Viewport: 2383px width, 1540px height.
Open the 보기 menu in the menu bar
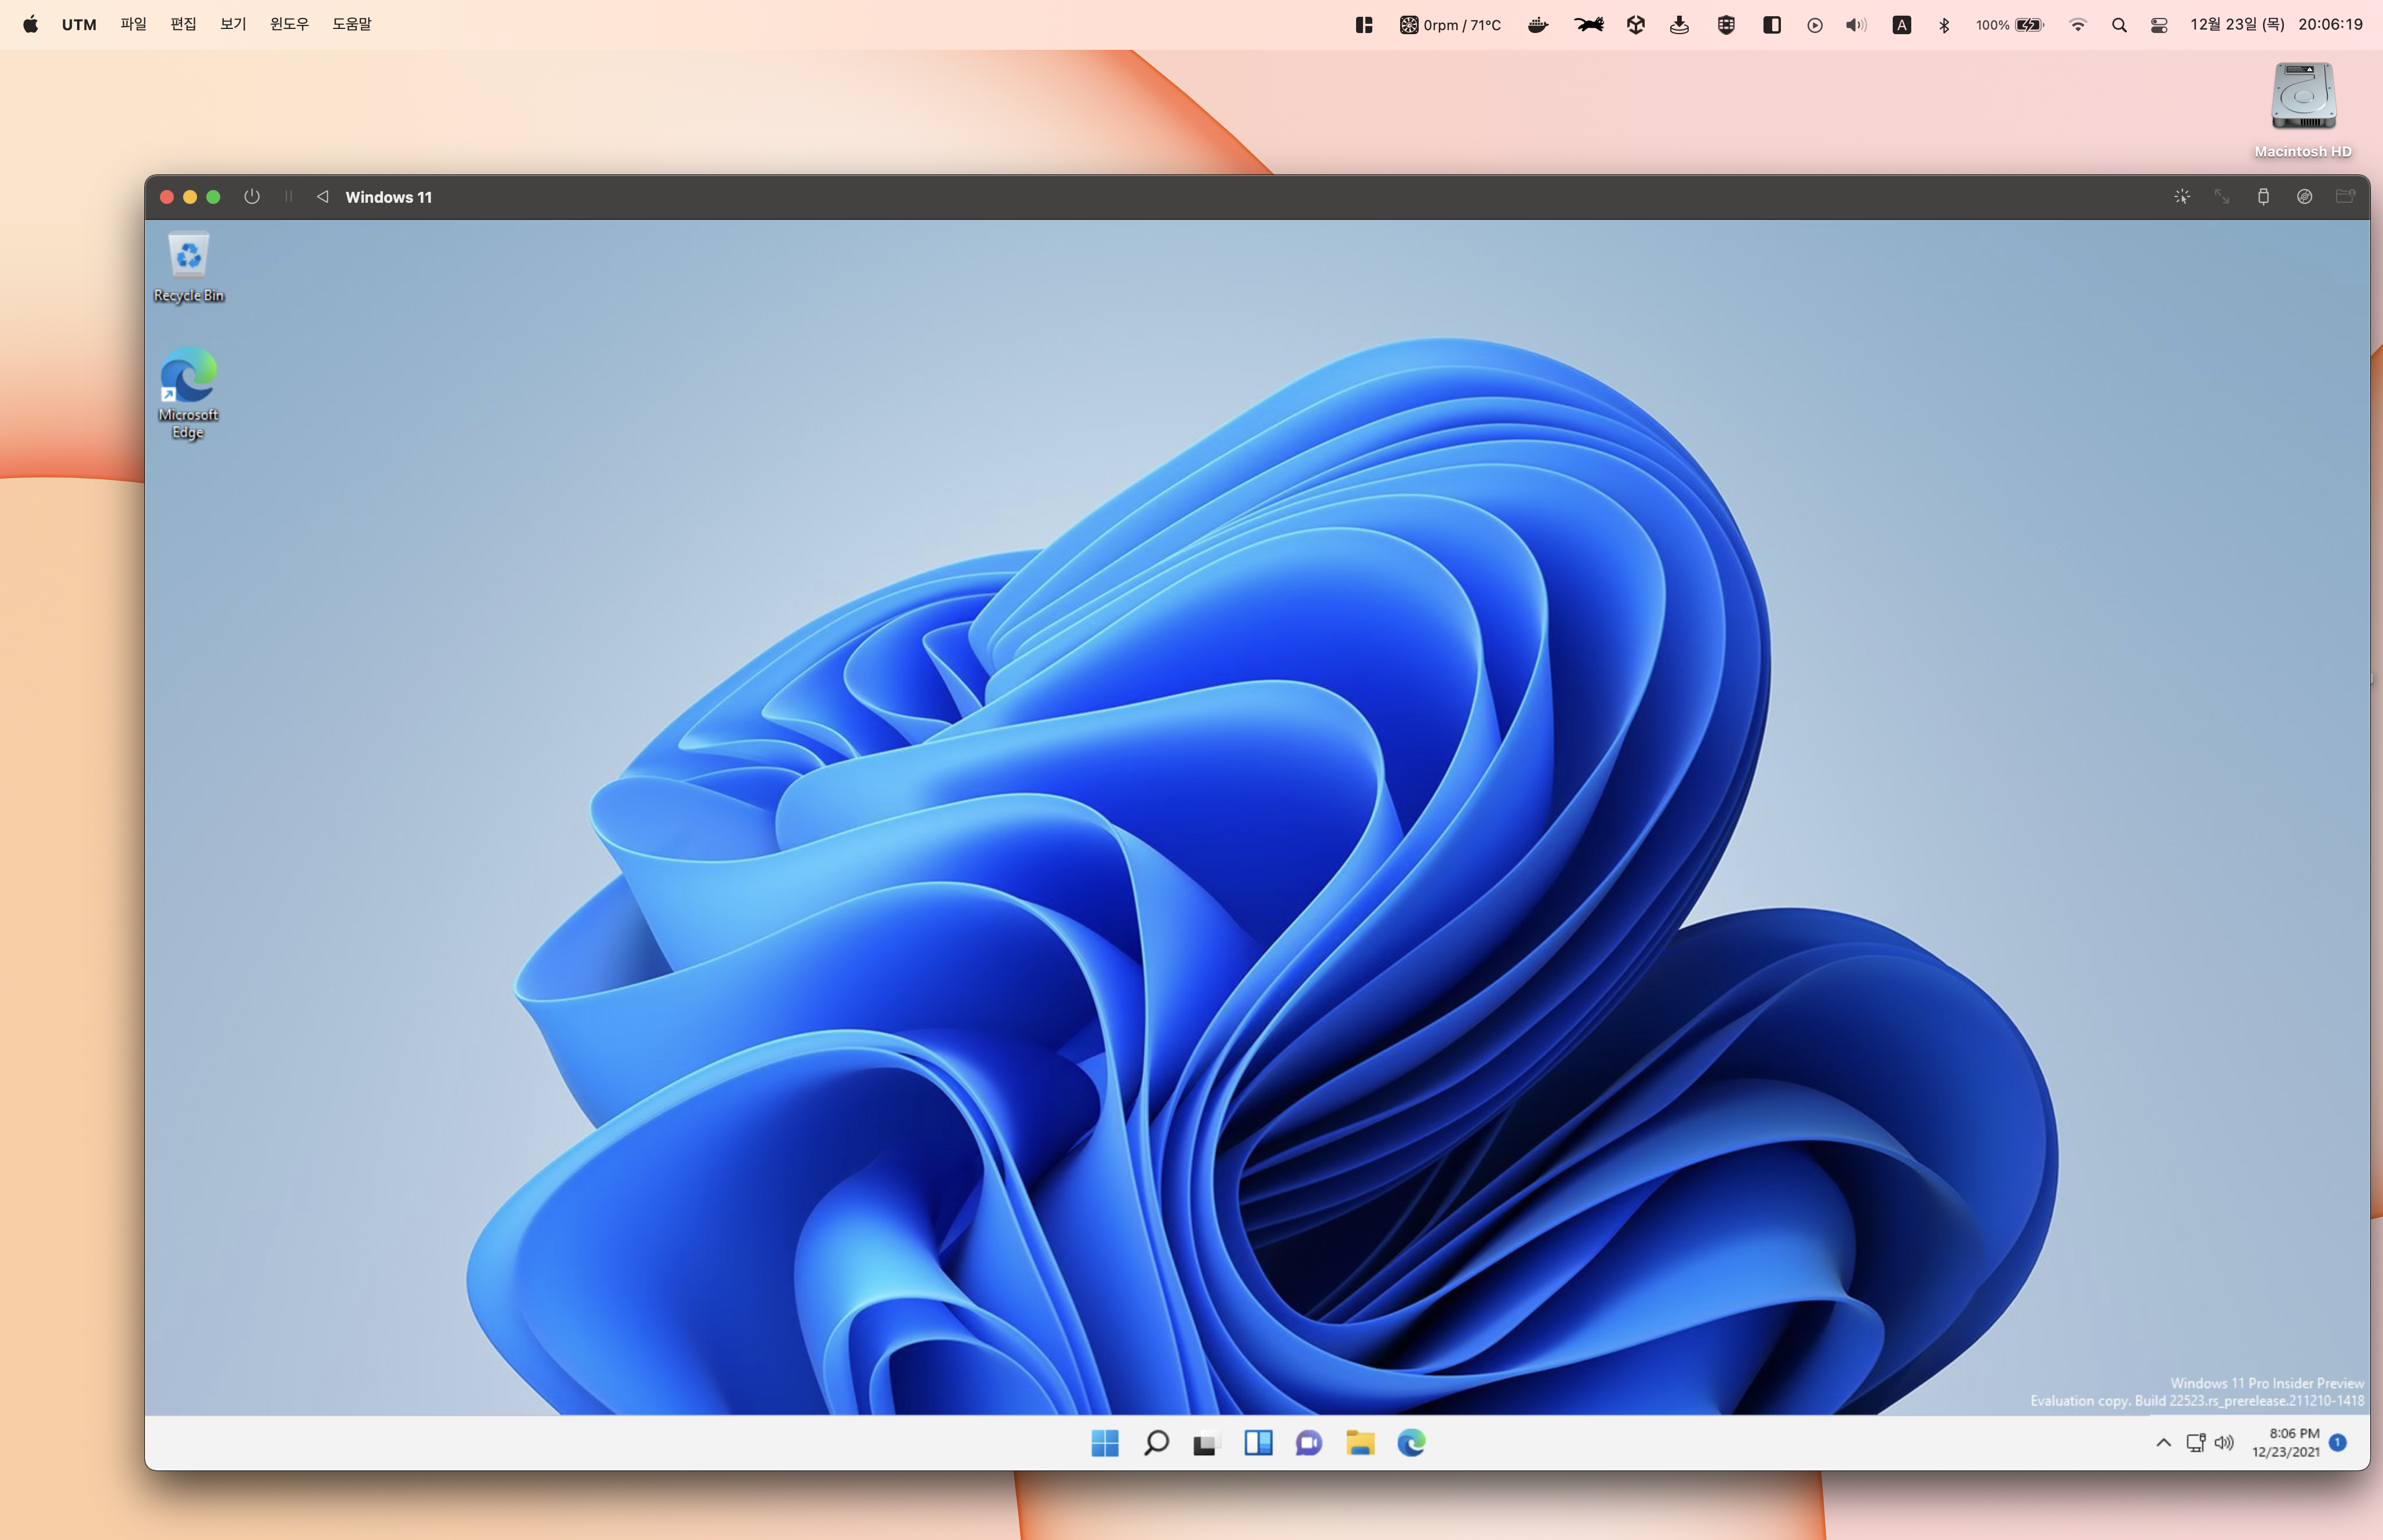click(233, 24)
